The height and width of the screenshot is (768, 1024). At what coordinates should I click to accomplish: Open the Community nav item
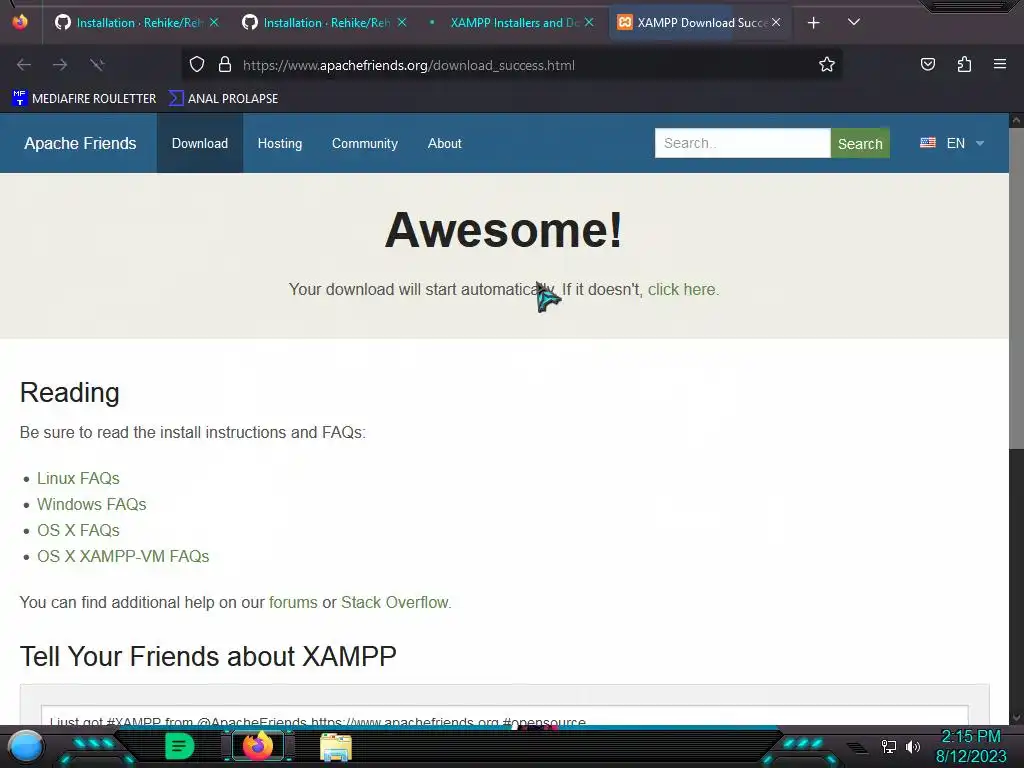coord(364,143)
